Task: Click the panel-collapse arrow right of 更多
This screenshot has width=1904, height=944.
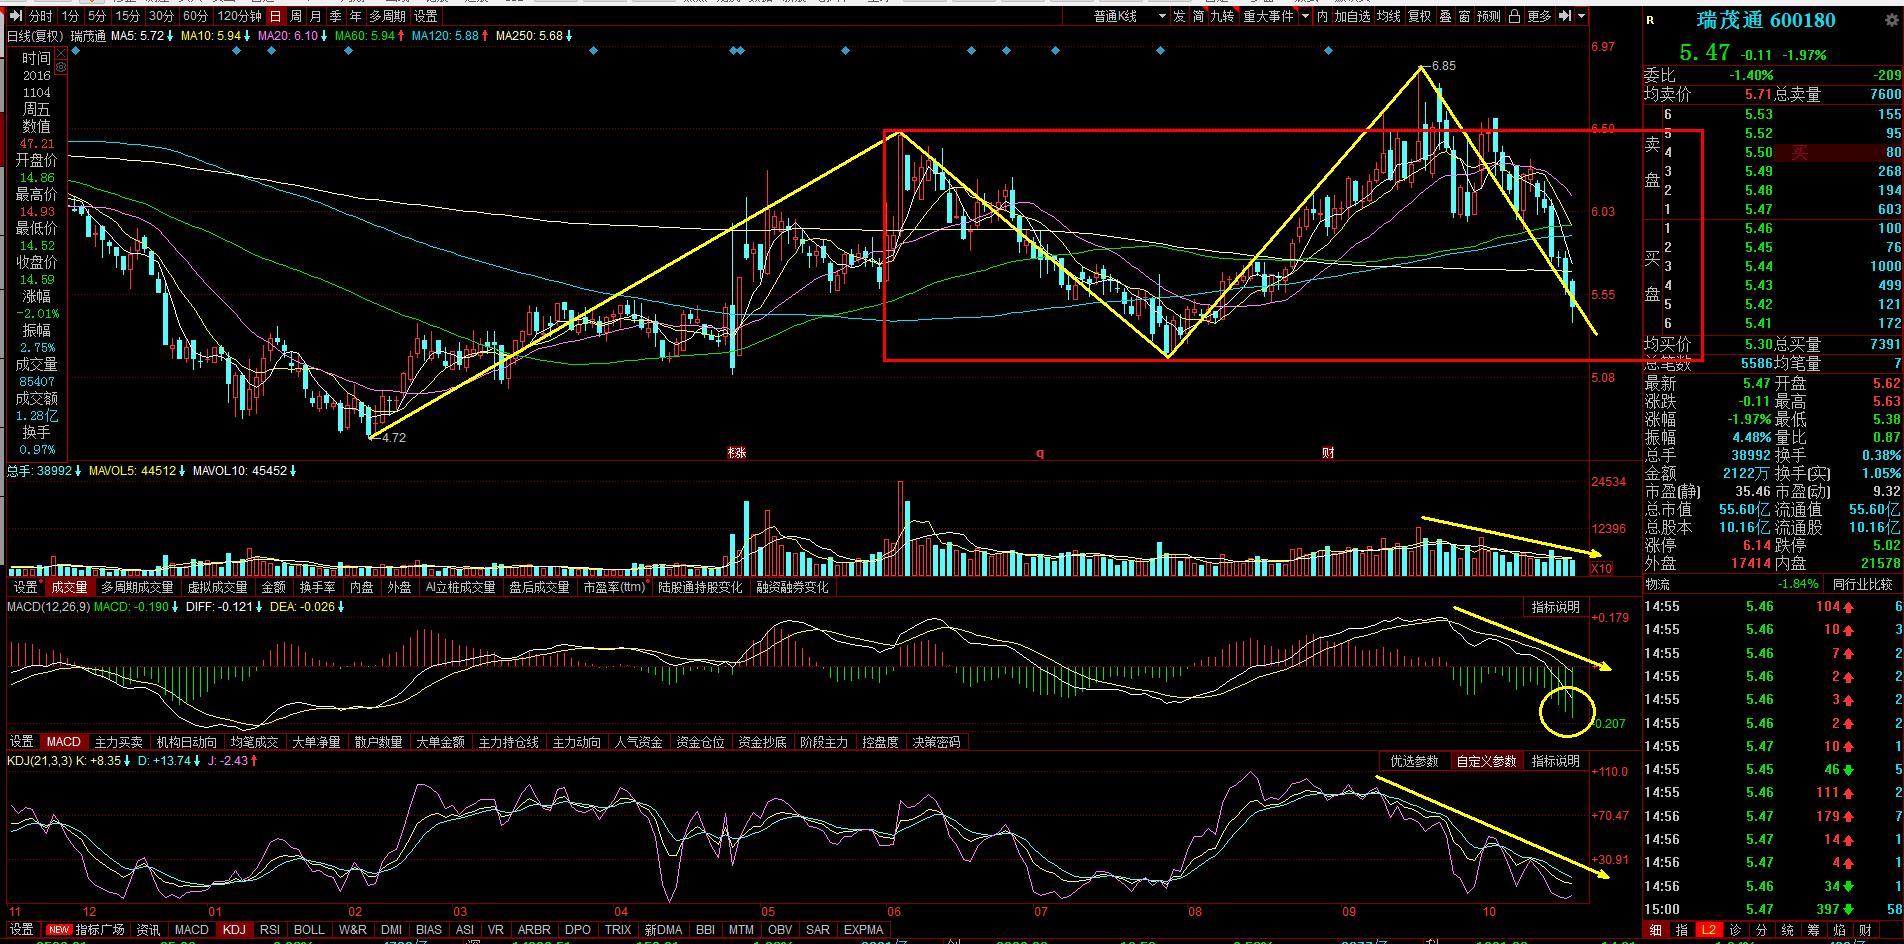Action: tap(1564, 16)
